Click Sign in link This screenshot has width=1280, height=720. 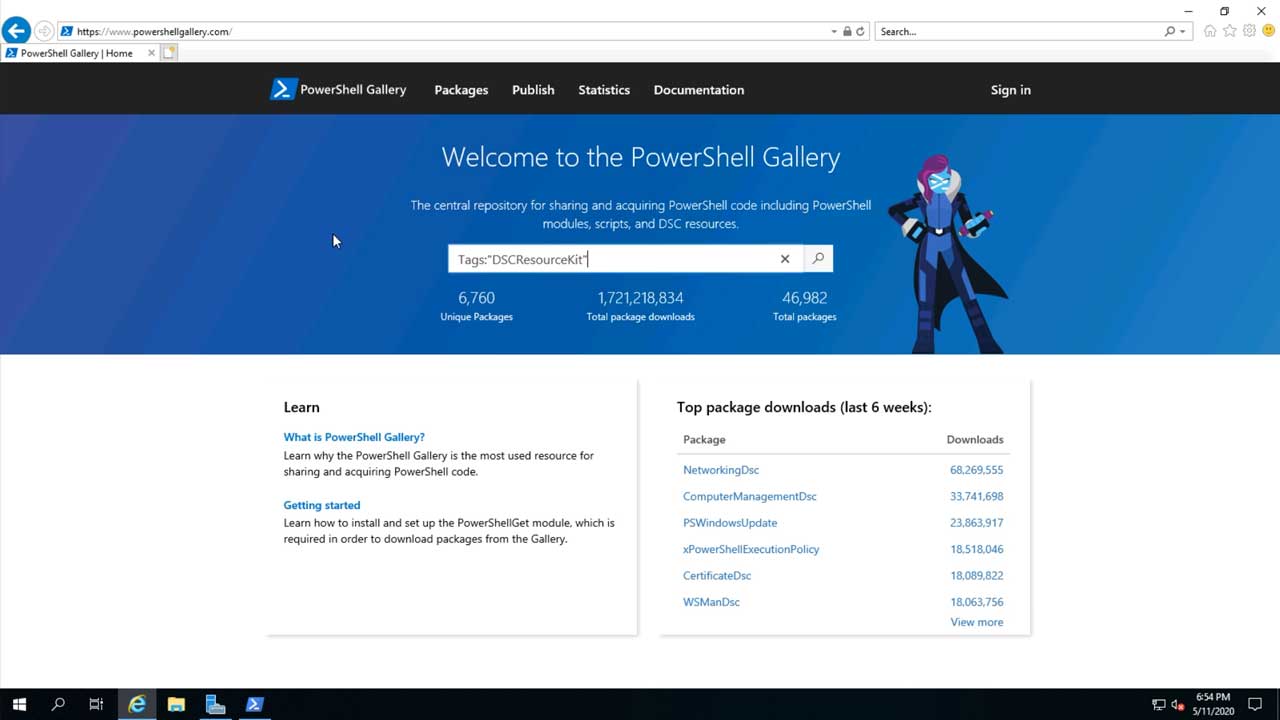point(1010,90)
